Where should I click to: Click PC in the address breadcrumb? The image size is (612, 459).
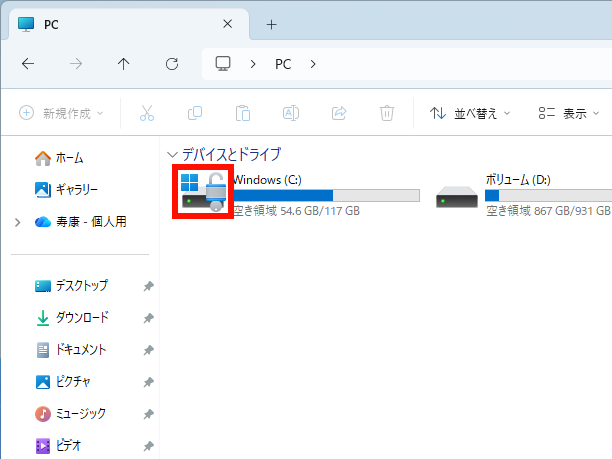coord(283,64)
